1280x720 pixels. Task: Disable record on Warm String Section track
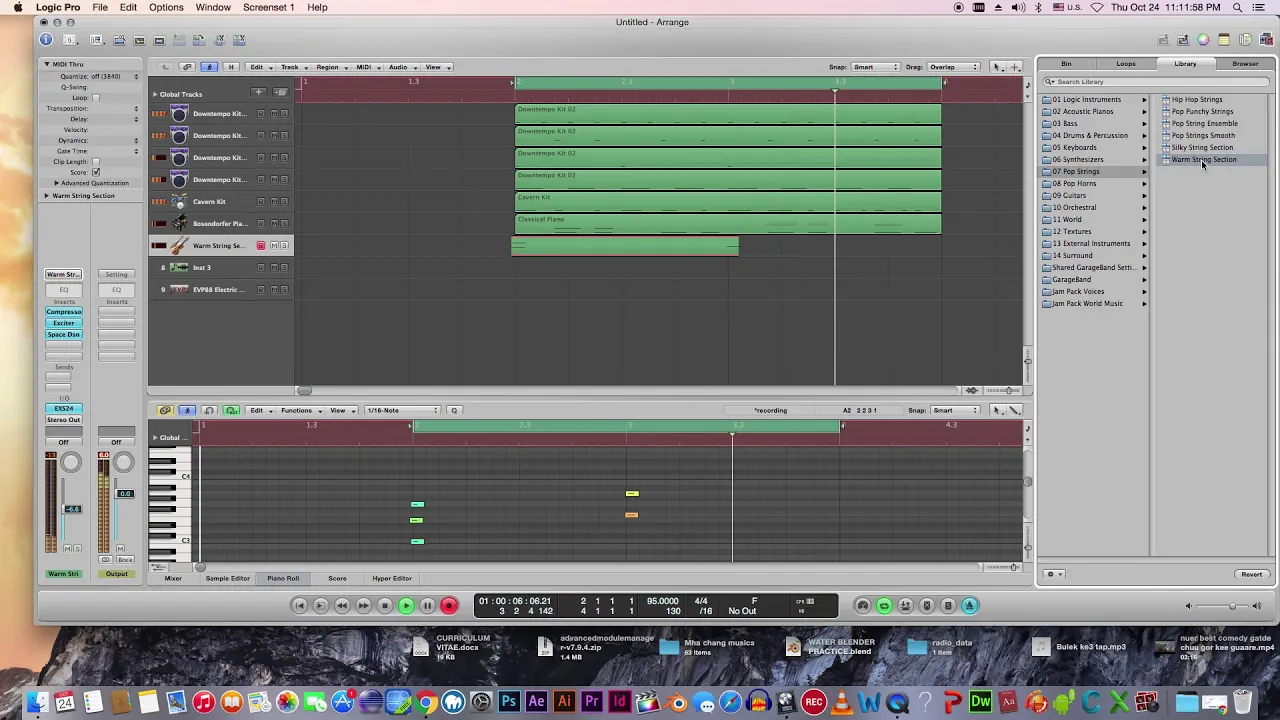tap(261, 245)
